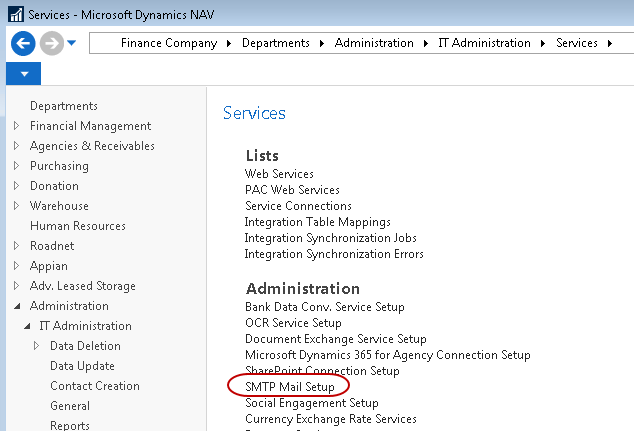The width and height of the screenshot is (634, 431).
Task: Open the Web Services list
Action: coord(279,174)
